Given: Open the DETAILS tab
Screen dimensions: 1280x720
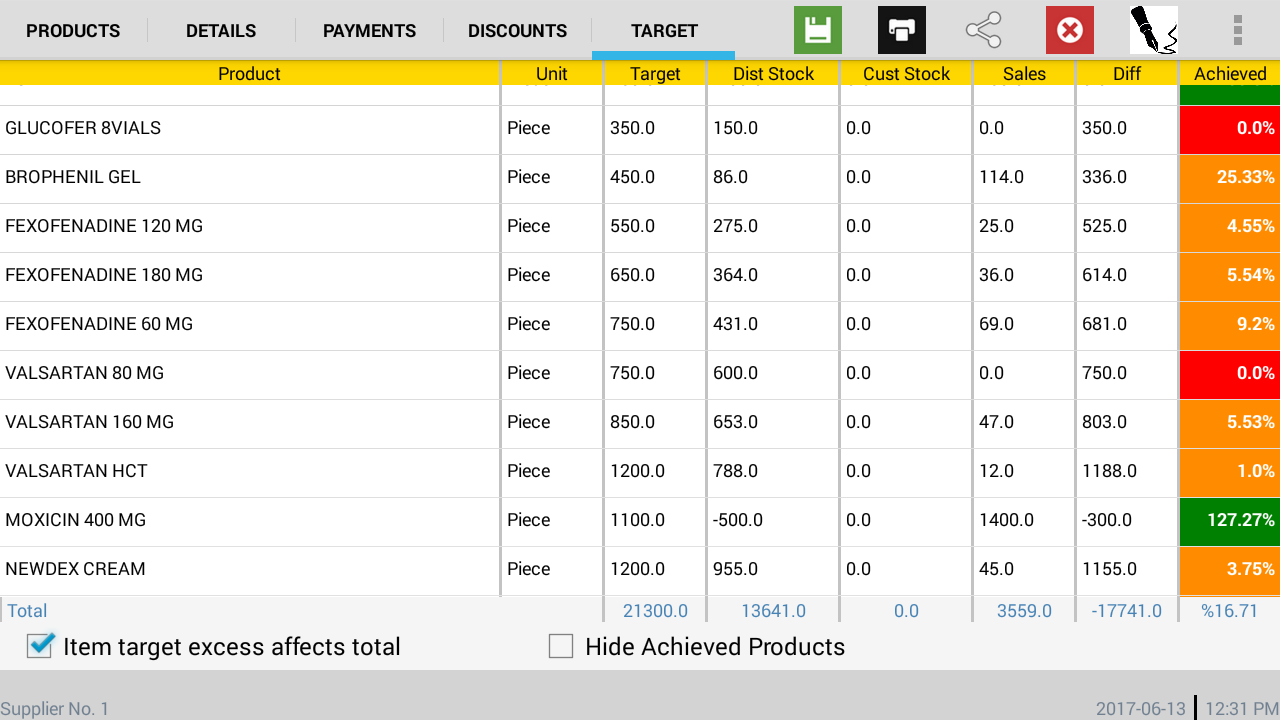Looking at the screenshot, I should click(221, 31).
